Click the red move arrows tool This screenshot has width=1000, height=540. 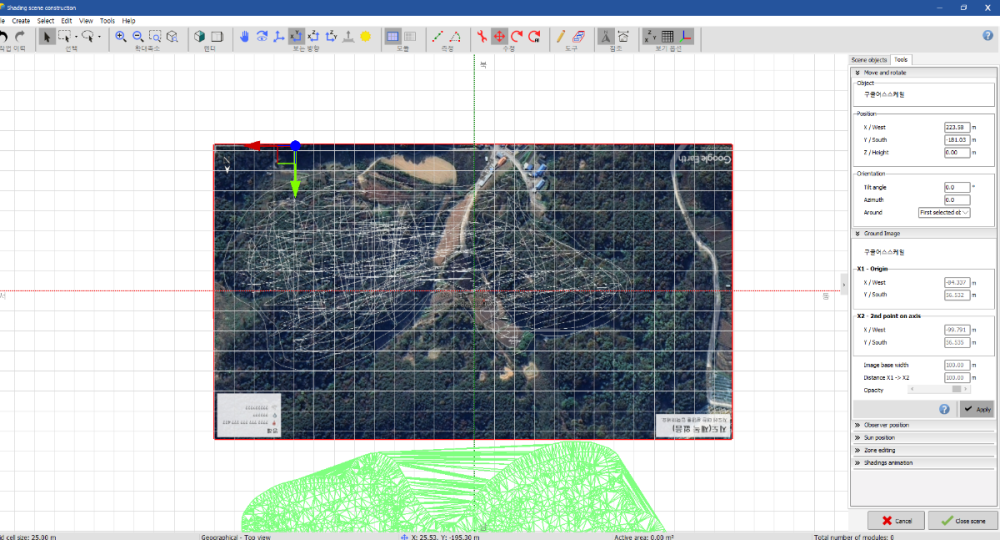click(x=499, y=37)
